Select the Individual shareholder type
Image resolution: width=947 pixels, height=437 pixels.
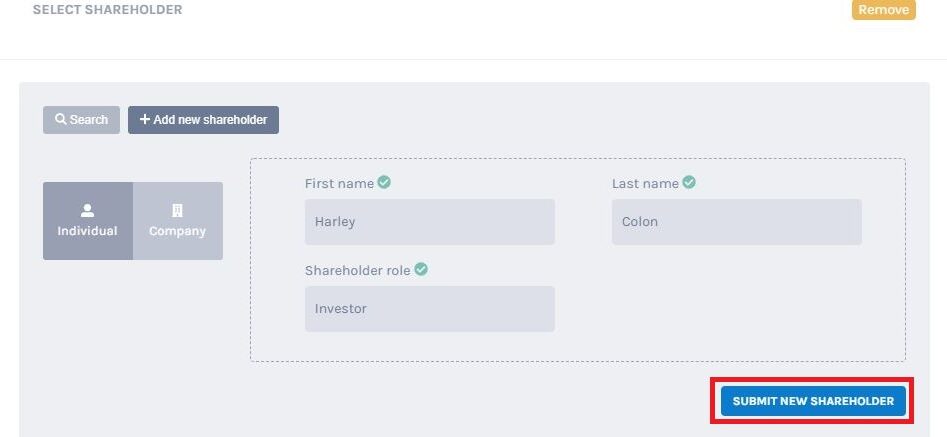coord(88,221)
